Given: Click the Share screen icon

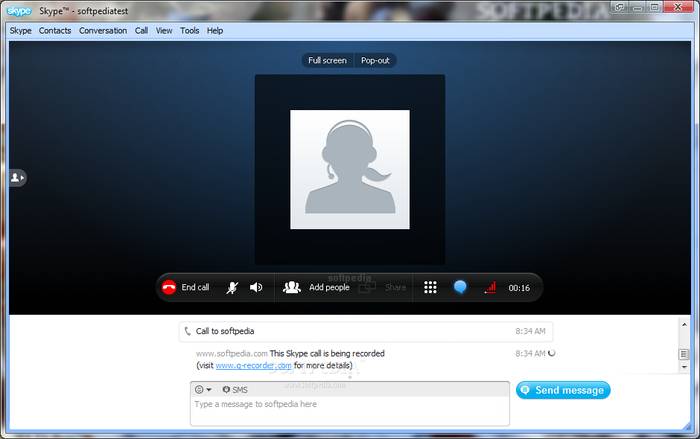Looking at the screenshot, I should coord(383,287).
